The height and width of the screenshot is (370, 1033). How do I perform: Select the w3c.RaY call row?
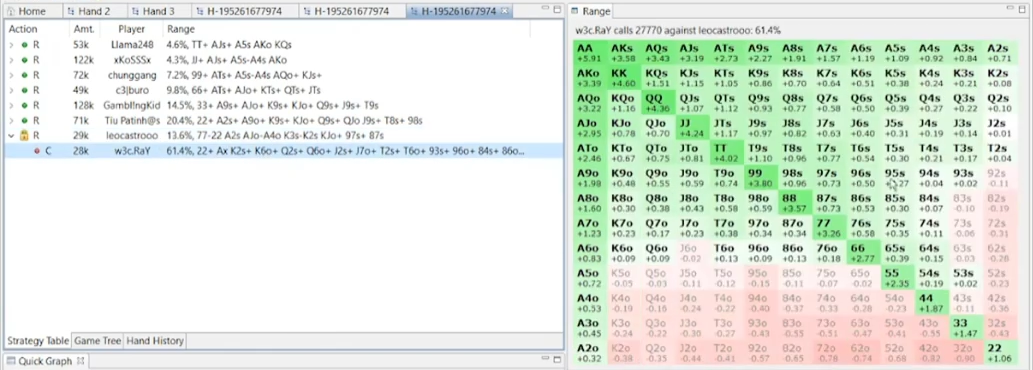click(283, 151)
